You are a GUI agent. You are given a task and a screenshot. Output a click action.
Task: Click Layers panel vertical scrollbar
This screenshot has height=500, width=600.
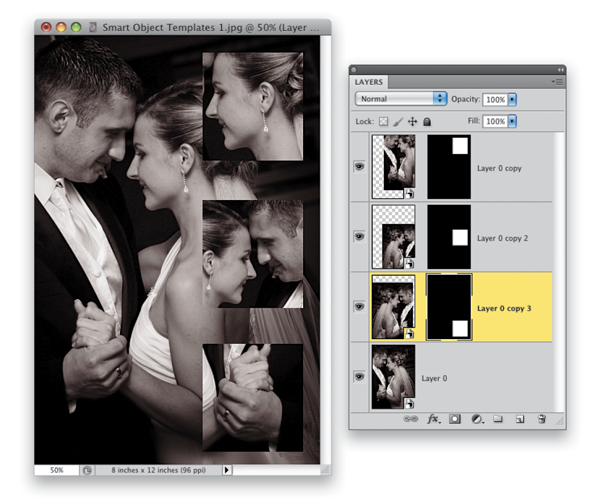pos(559,272)
